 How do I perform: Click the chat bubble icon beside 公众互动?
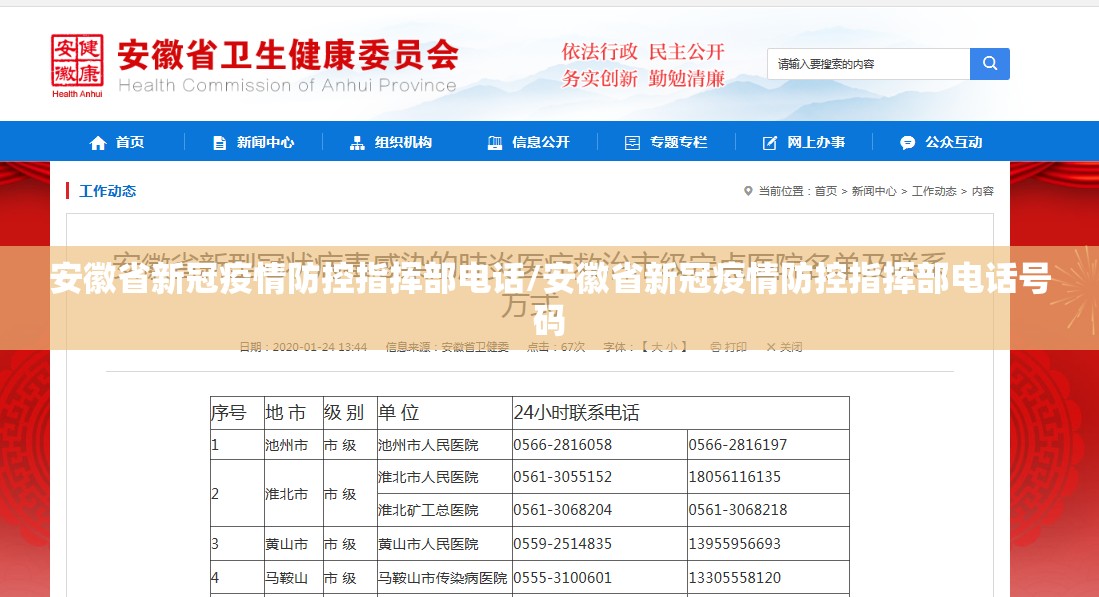tap(907, 143)
